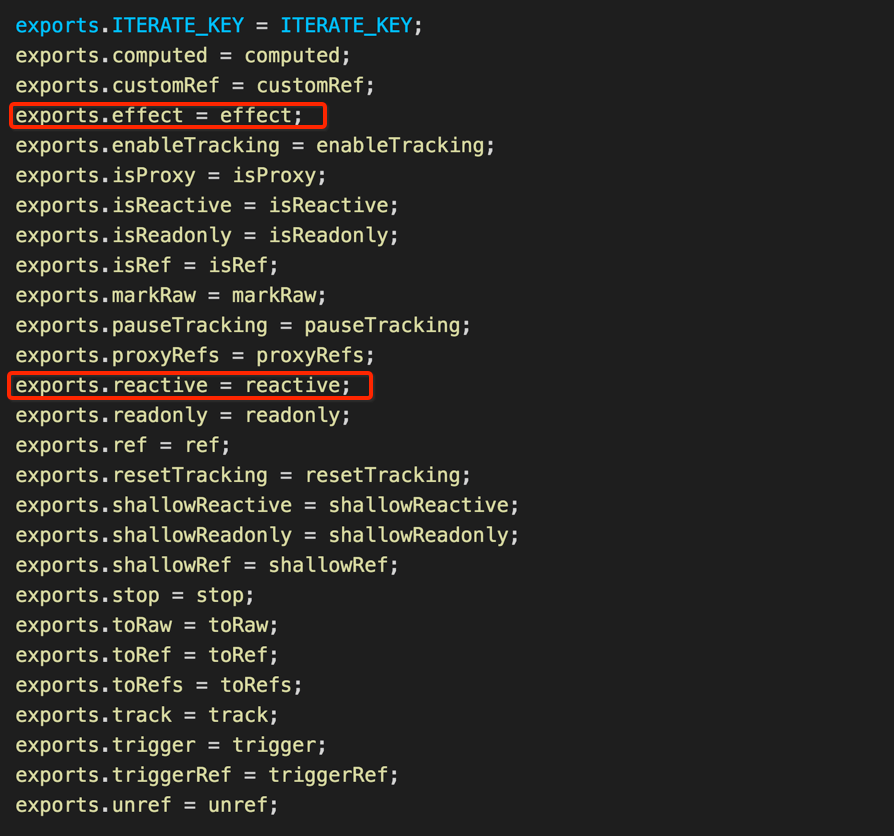Click the highlighted exports.effect line
894x836 pixels.
coord(160,116)
